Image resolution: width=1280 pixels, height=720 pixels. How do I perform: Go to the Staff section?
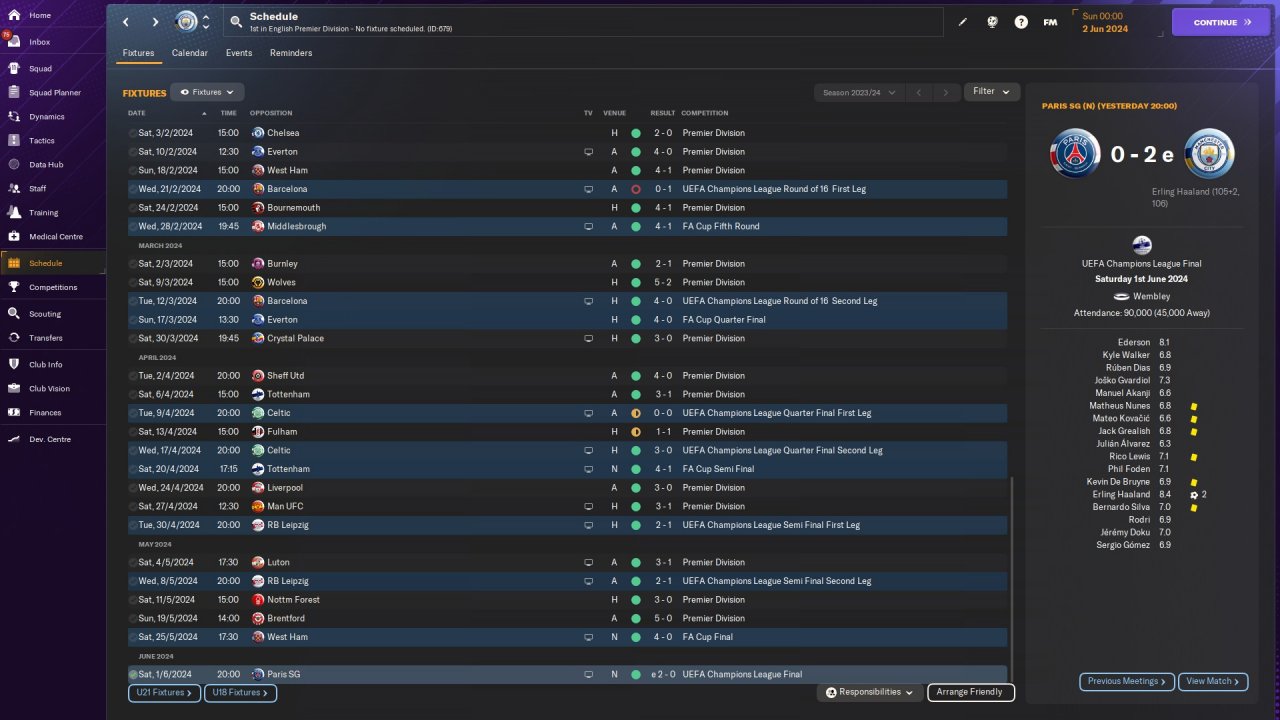38,189
